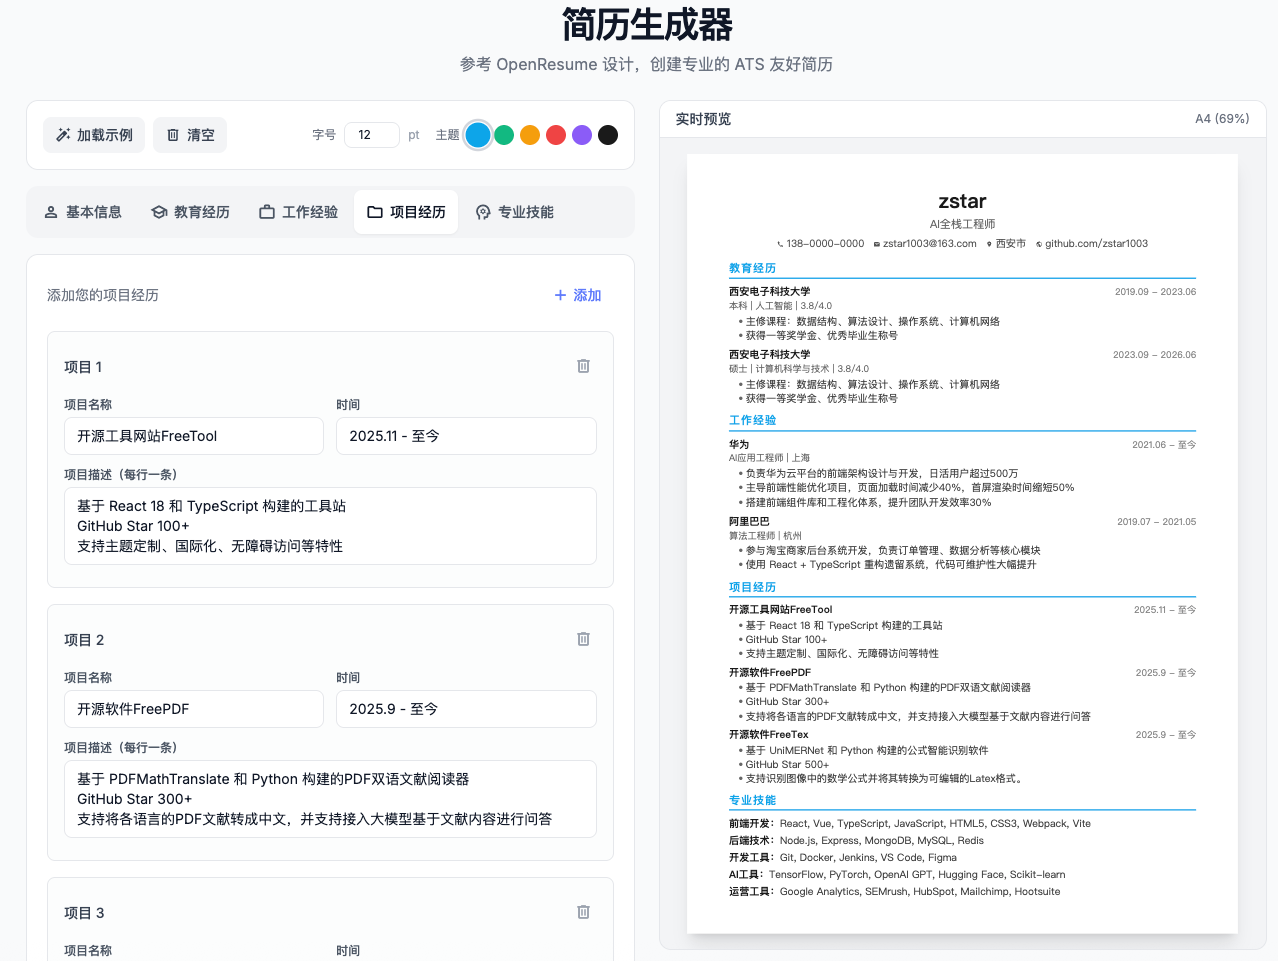Switch to the 基本信息 tab

coord(83,212)
